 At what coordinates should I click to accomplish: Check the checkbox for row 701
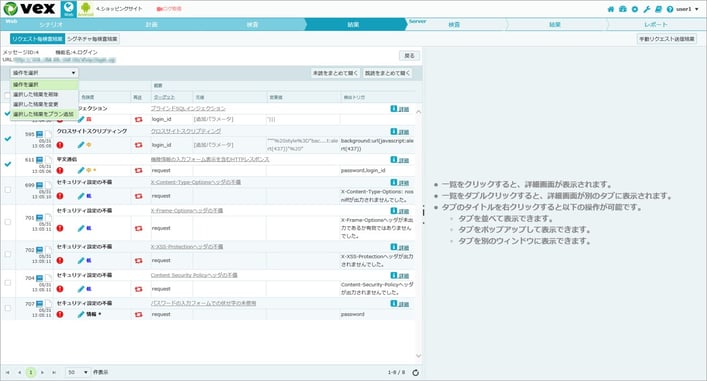tap(8, 222)
